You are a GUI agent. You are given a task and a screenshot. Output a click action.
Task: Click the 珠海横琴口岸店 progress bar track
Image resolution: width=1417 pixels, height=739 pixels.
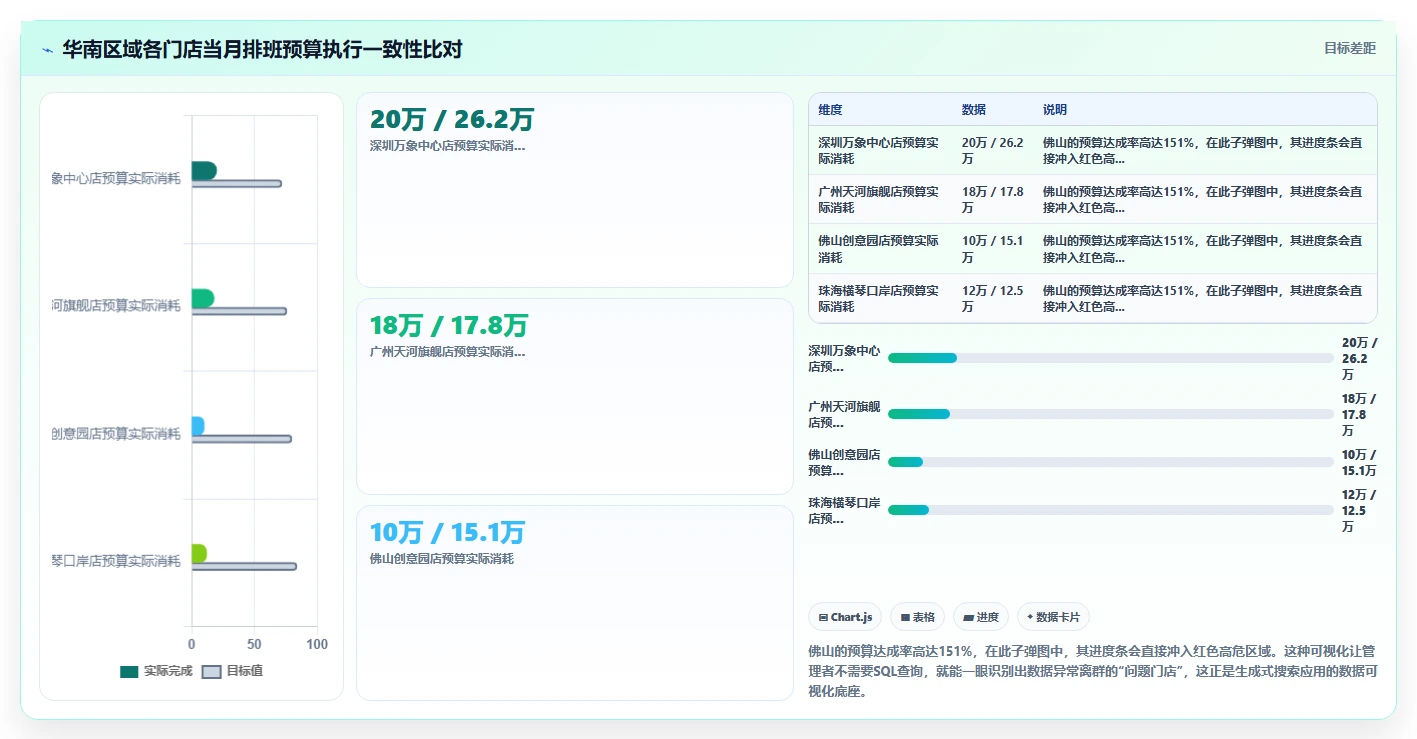(1111, 510)
